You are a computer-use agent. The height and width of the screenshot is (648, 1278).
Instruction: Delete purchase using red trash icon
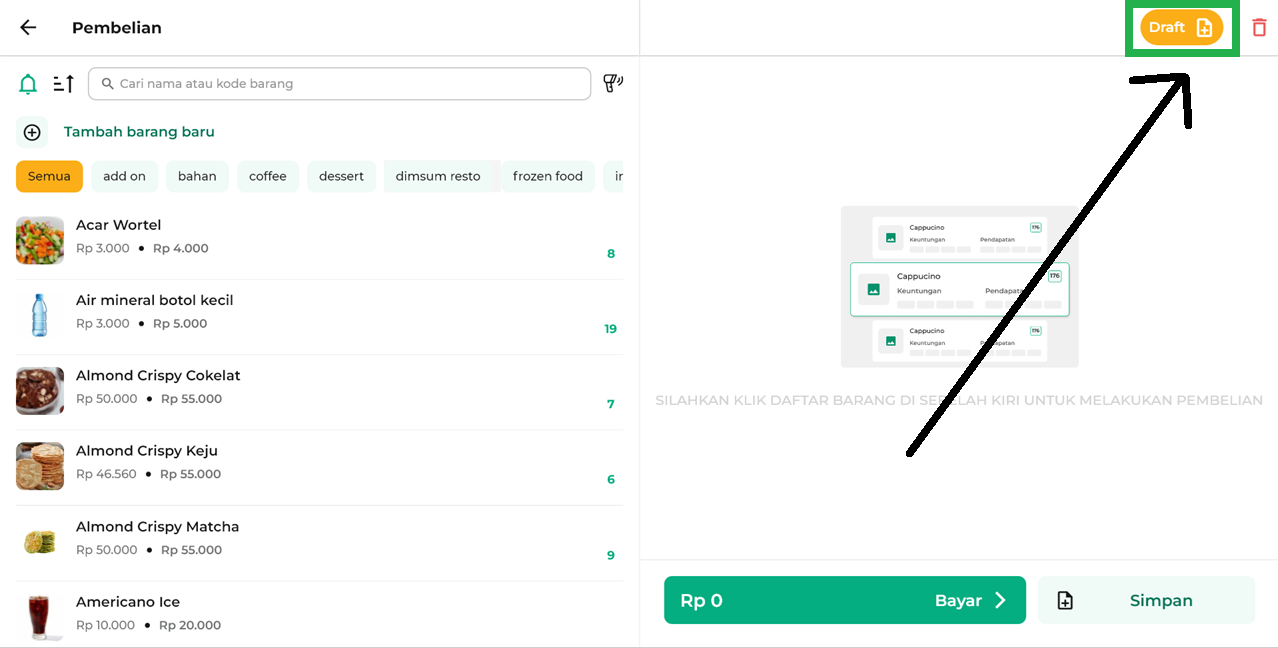pyautogui.click(x=1259, y=28)
